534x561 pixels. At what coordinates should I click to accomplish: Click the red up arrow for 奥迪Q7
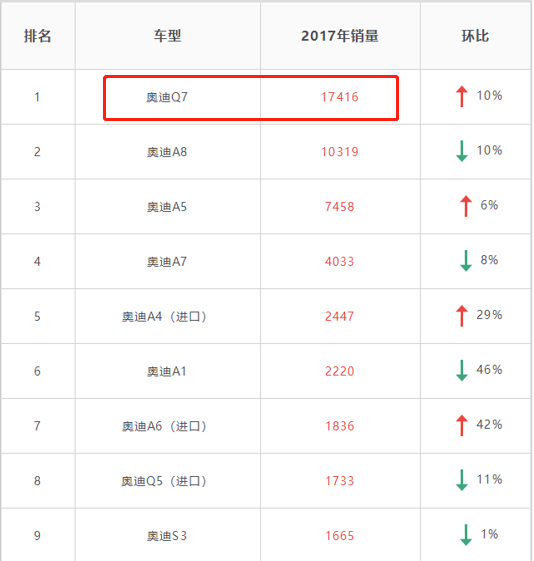462,96
